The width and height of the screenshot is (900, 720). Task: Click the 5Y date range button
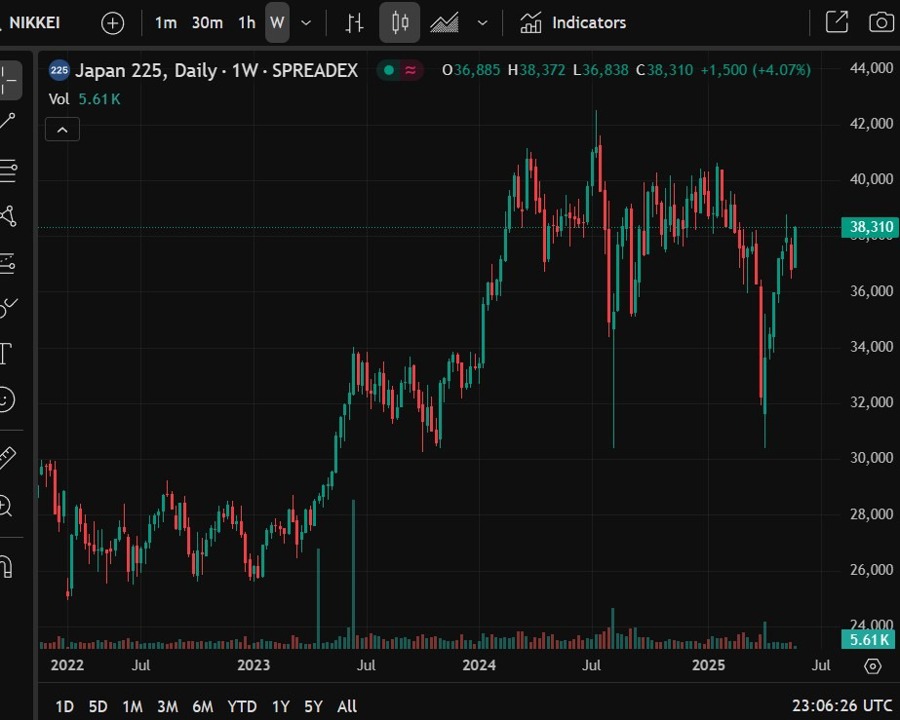click(x=313, y=706)
